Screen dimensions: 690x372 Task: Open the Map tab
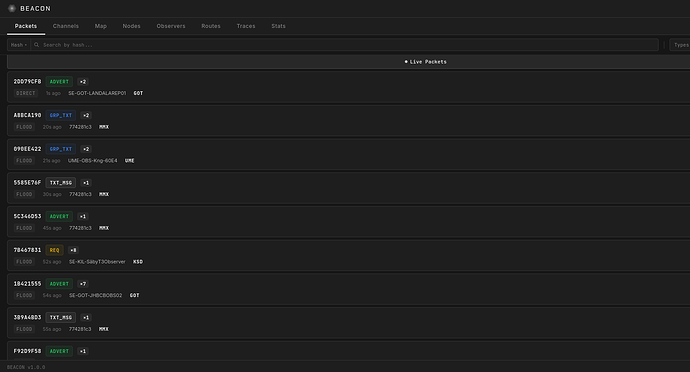coord(101,26)
